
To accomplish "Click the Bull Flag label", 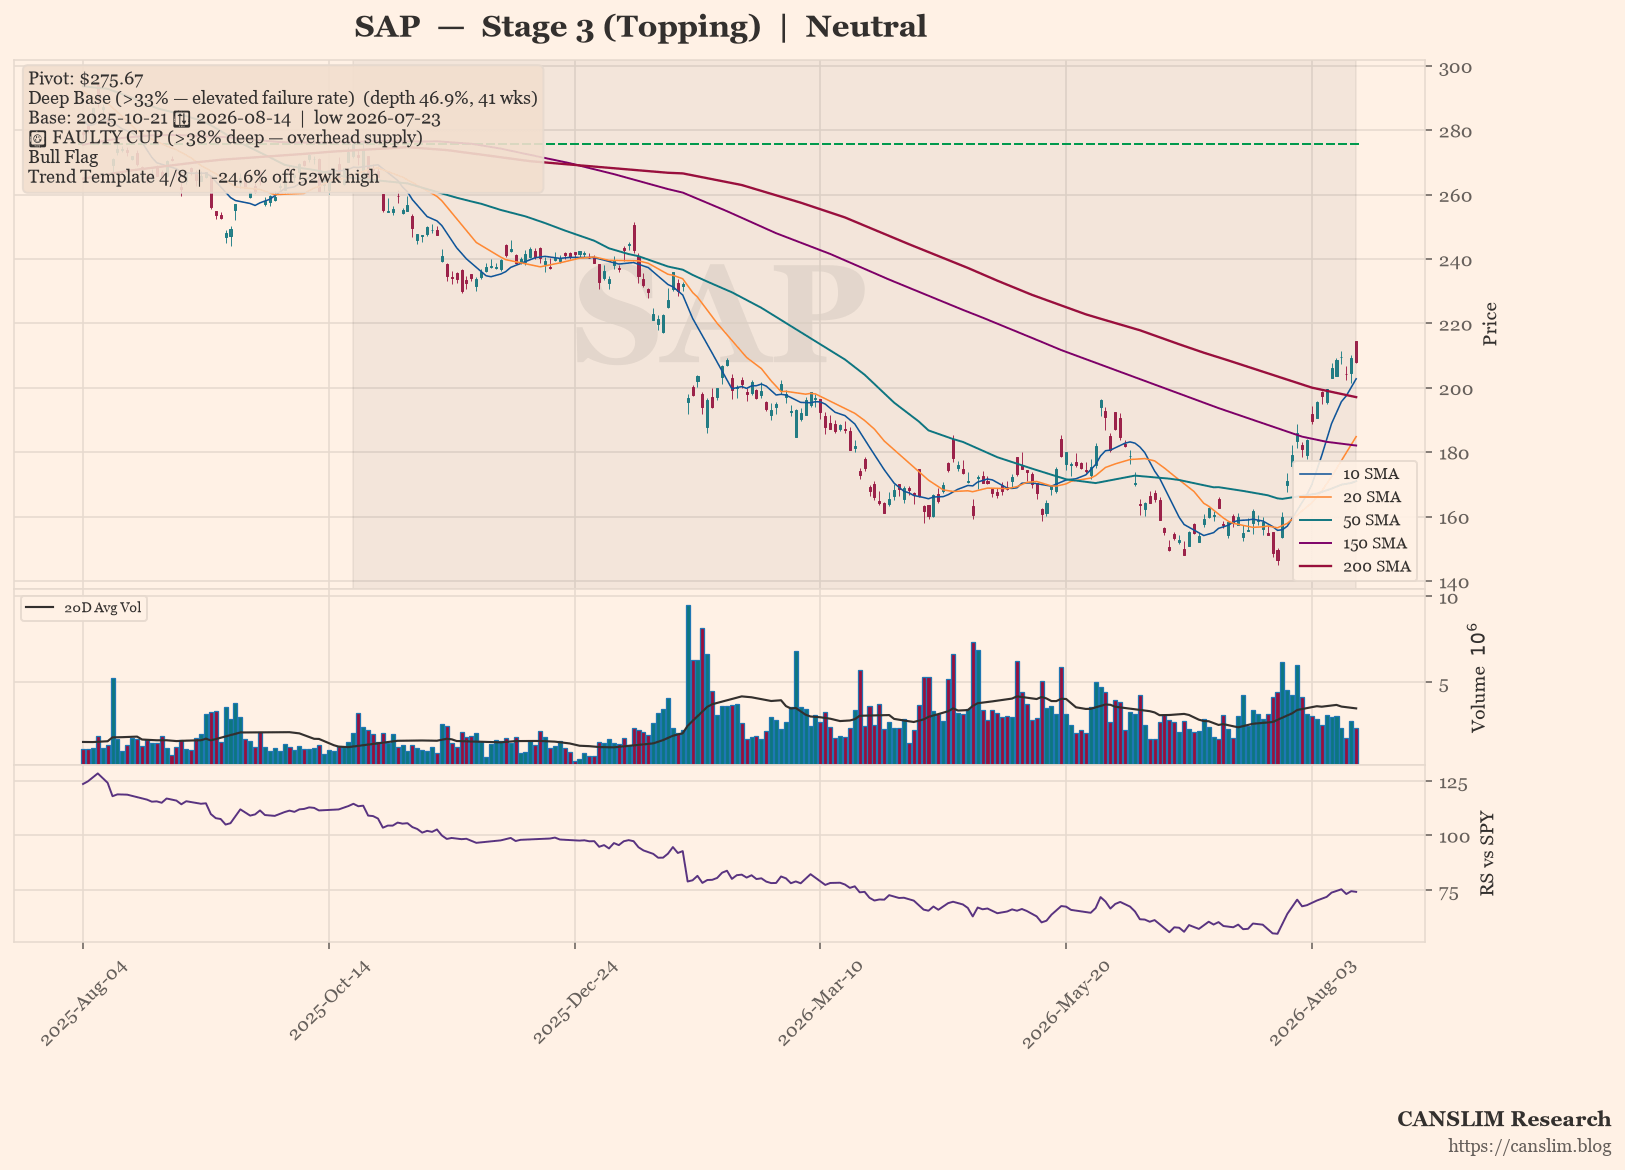I will pos(63,157).
